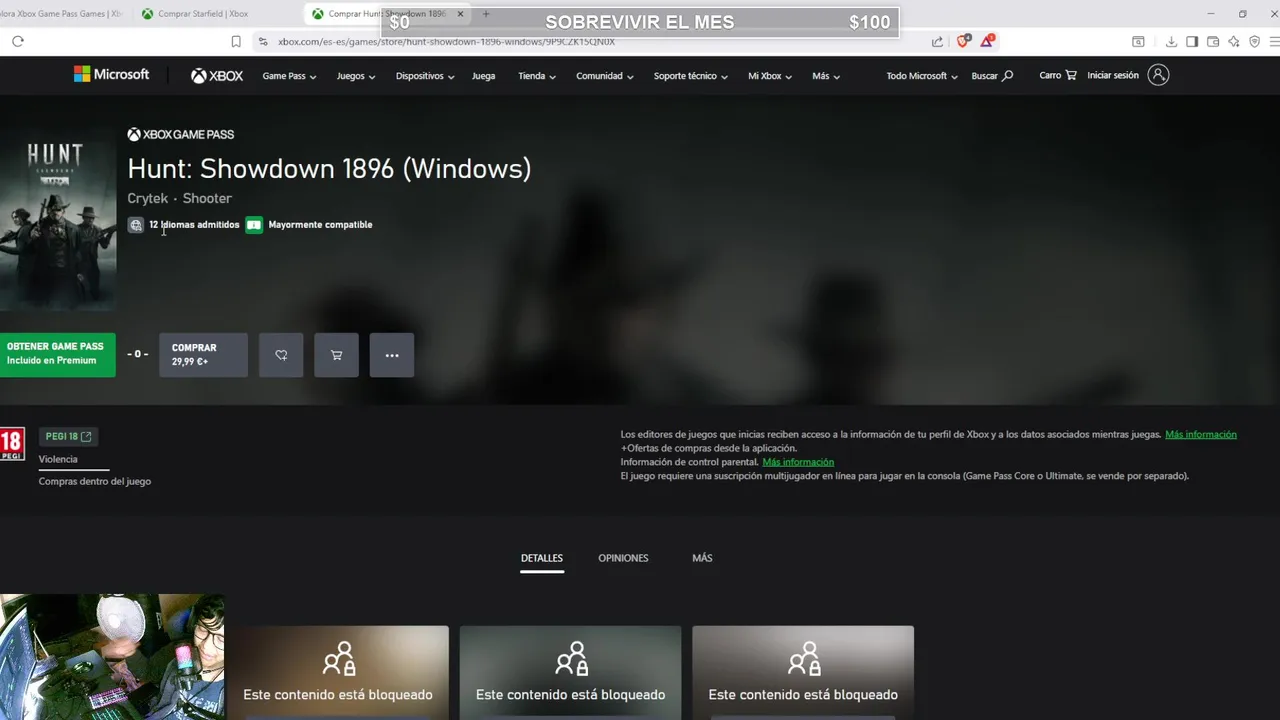This screenshot has width=1280, height=720.
Task: Click the Comprar 29,99 € button
Action: [203, 355]
